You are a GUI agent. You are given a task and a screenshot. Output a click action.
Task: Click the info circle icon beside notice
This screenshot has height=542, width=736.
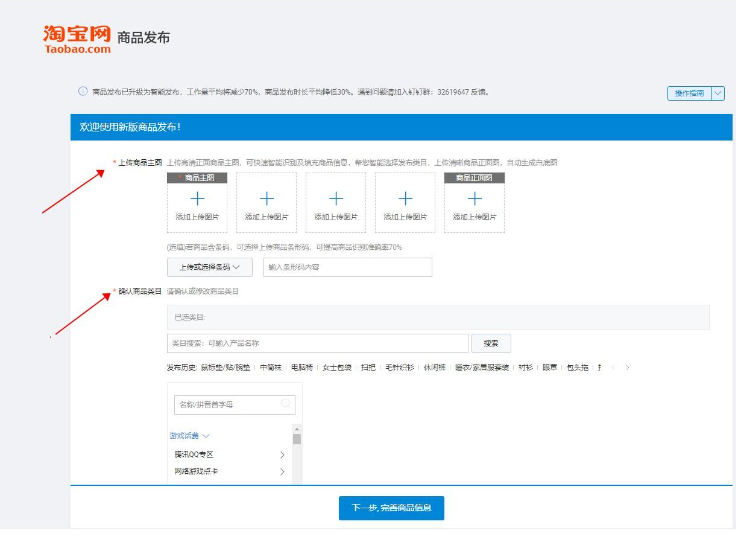coord(83,92)
